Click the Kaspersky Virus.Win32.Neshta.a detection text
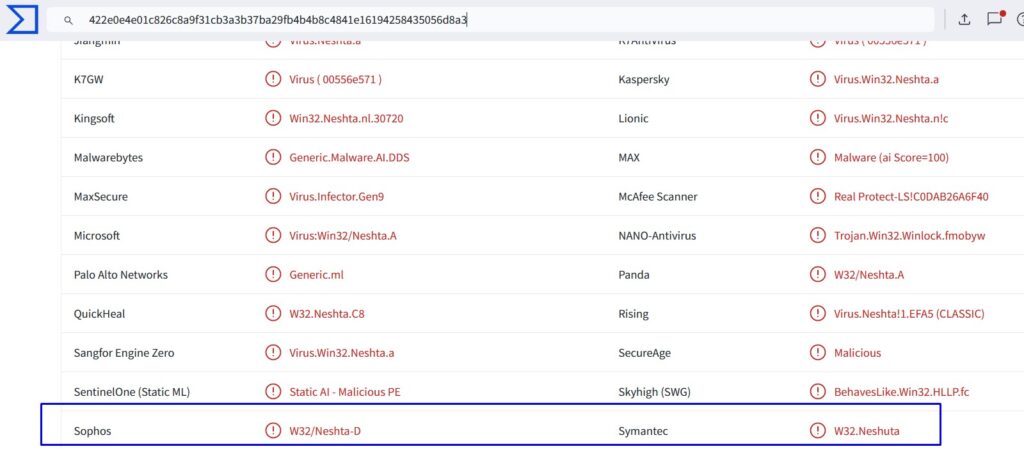Viewport: 1024px width, 449px height. pyautogui.click(x=886, y=80)
